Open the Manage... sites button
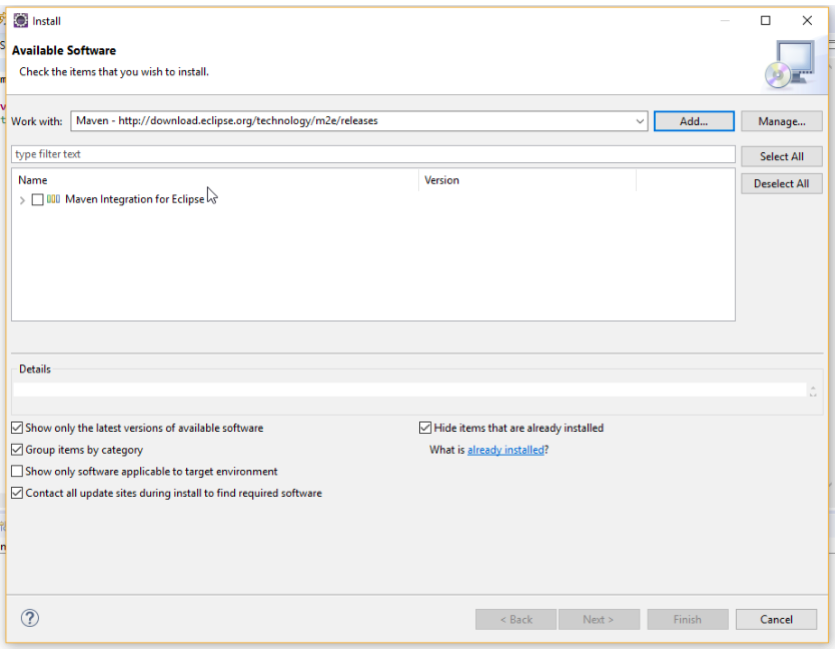 pyautogui.click(x=782, y=121)
